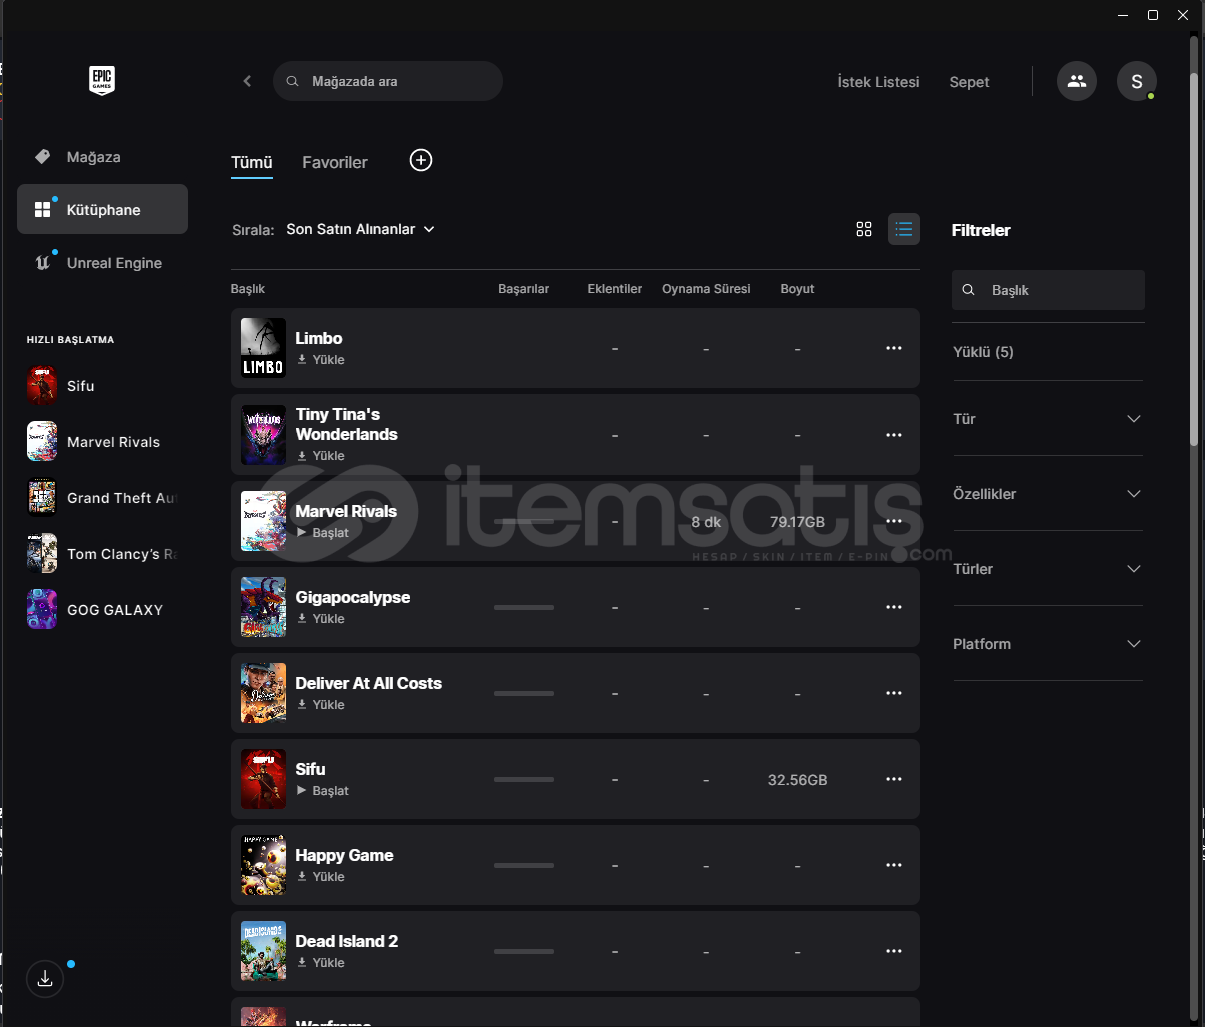The height and width of the screenshot is (1027, 1205).
Task: Go back using the back arrow
Action: click(x=247, y=81)
